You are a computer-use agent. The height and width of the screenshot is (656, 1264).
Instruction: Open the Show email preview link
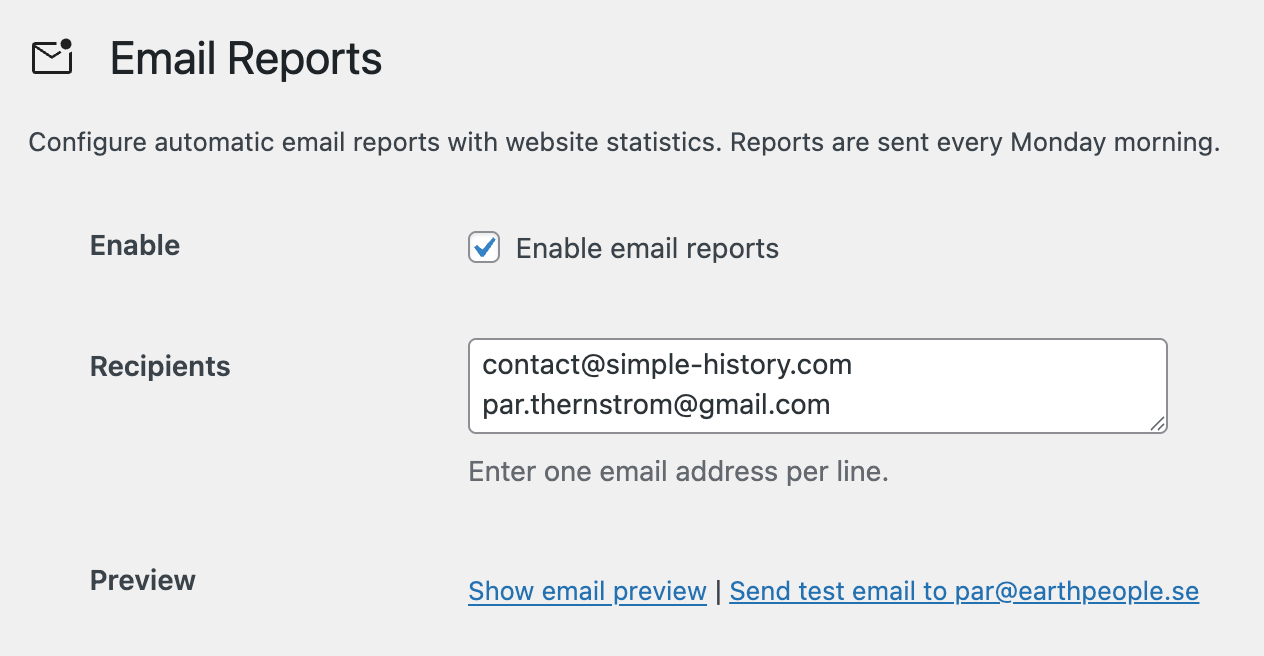point(587,591)
